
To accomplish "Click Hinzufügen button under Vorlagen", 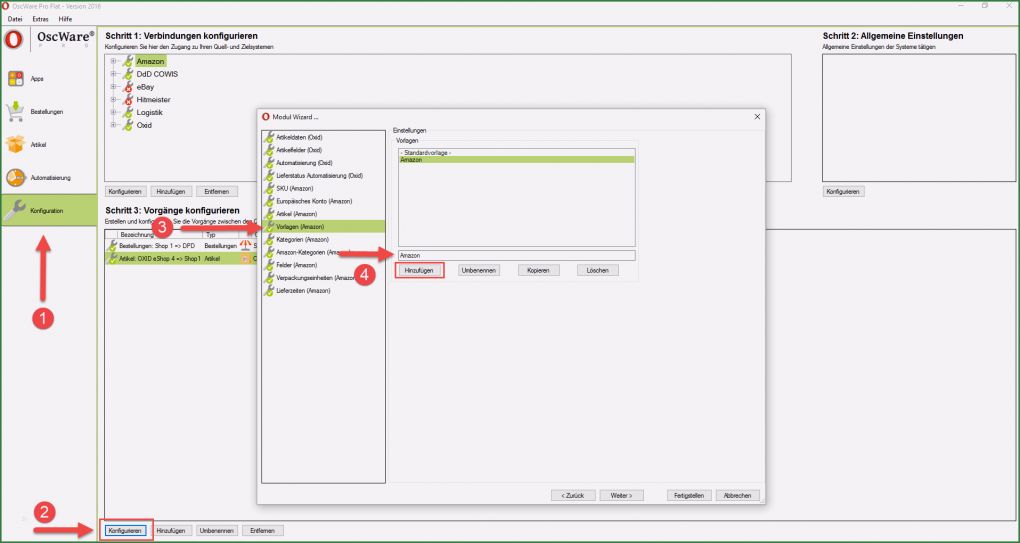I will pos(419,270).
